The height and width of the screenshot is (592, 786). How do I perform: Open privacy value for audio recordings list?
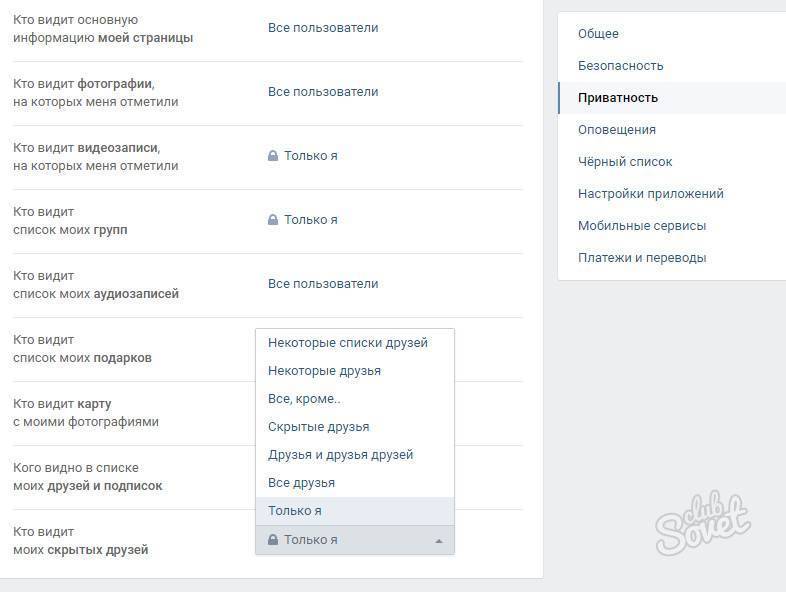pos(323,284)
